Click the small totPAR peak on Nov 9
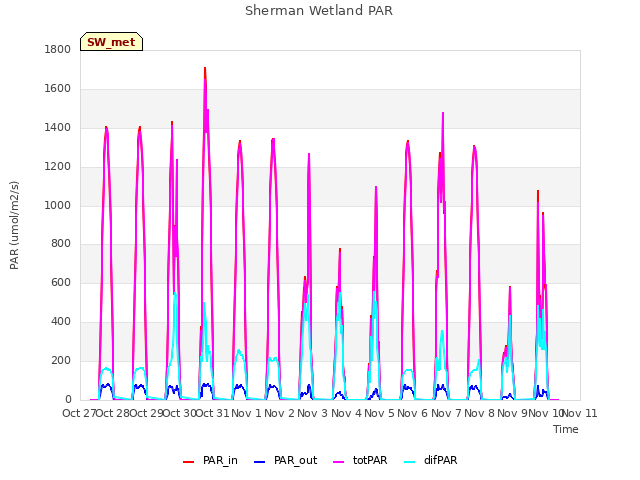 coord(510,287)
